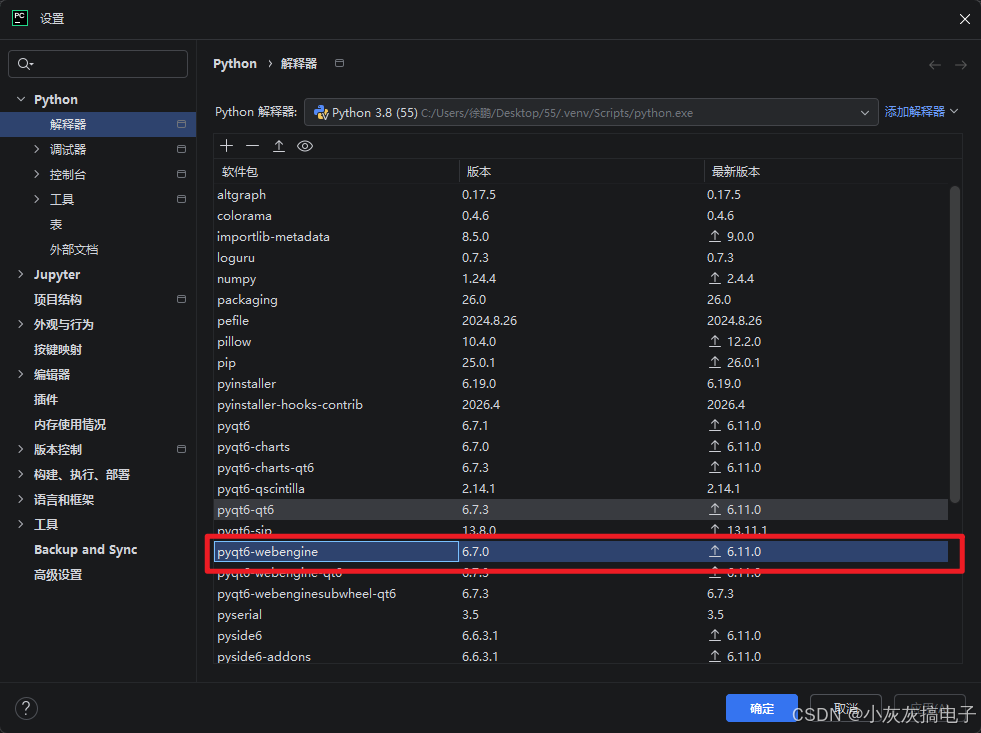Select the altgraph package row
Image resolution: width=981 pixels, height=733 pixels.
(x=581, y=195)
